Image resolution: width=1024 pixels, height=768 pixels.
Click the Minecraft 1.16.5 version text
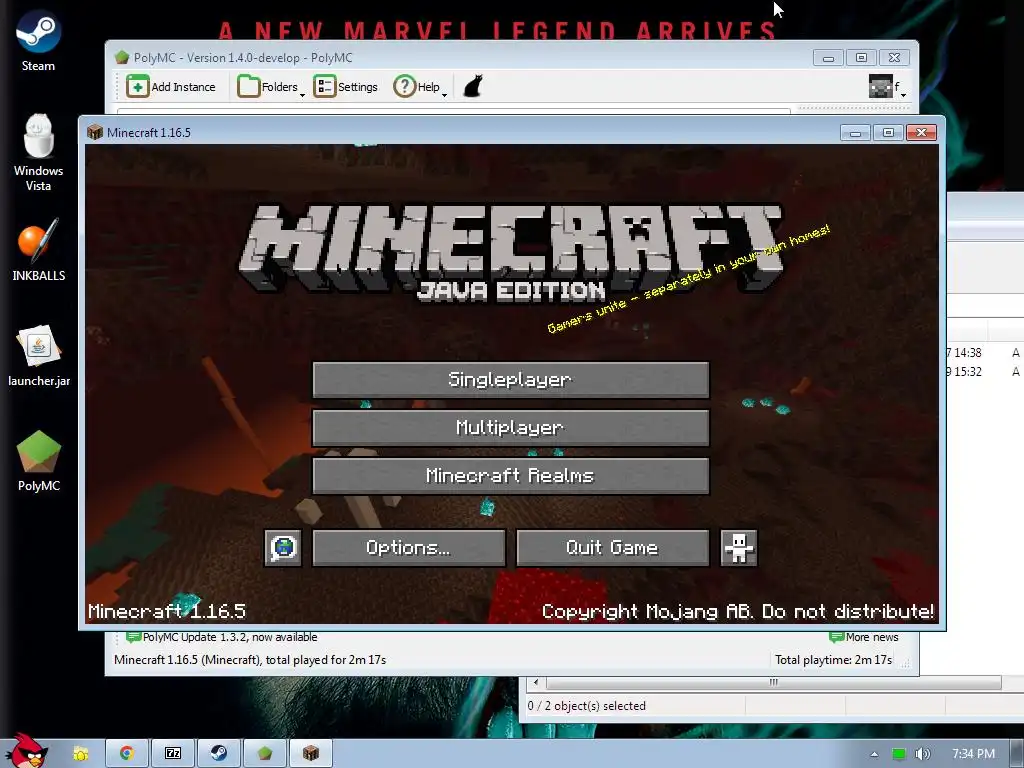[x=167, y=611]
